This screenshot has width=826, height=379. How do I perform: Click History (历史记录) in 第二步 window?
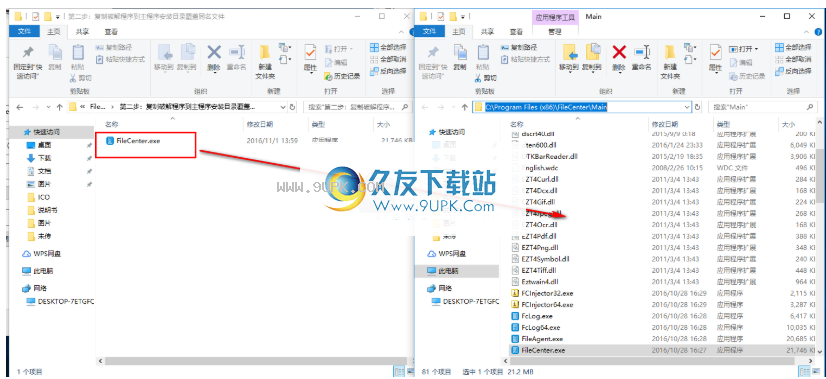click(x=342, y=76)
